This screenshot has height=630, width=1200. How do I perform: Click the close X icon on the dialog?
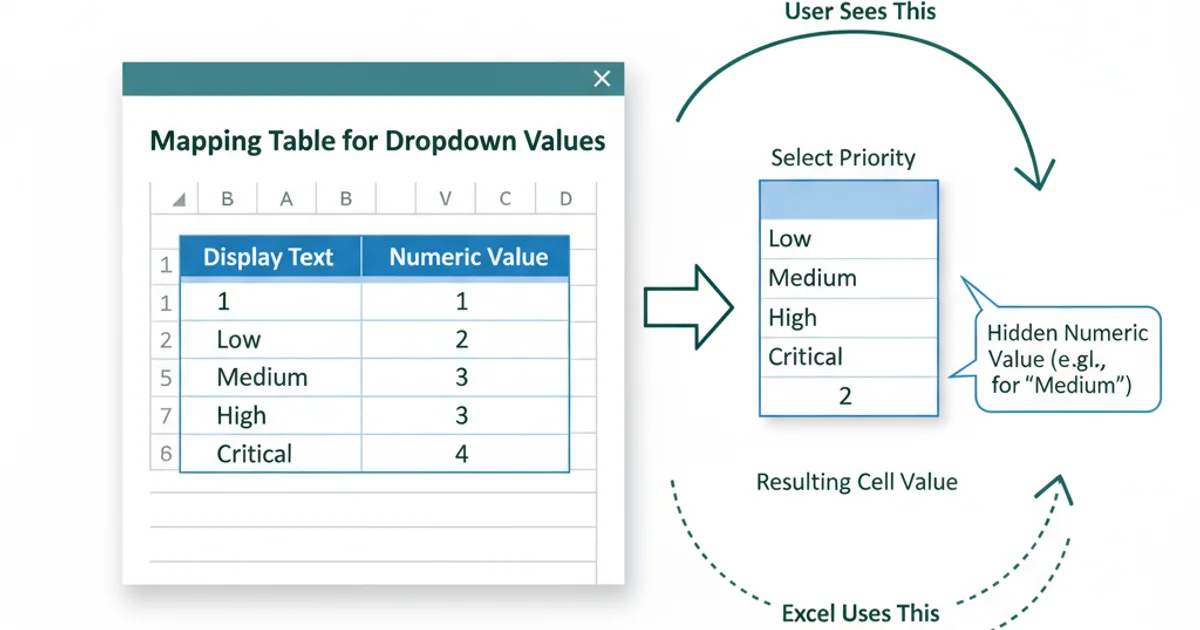coord(601,78)
